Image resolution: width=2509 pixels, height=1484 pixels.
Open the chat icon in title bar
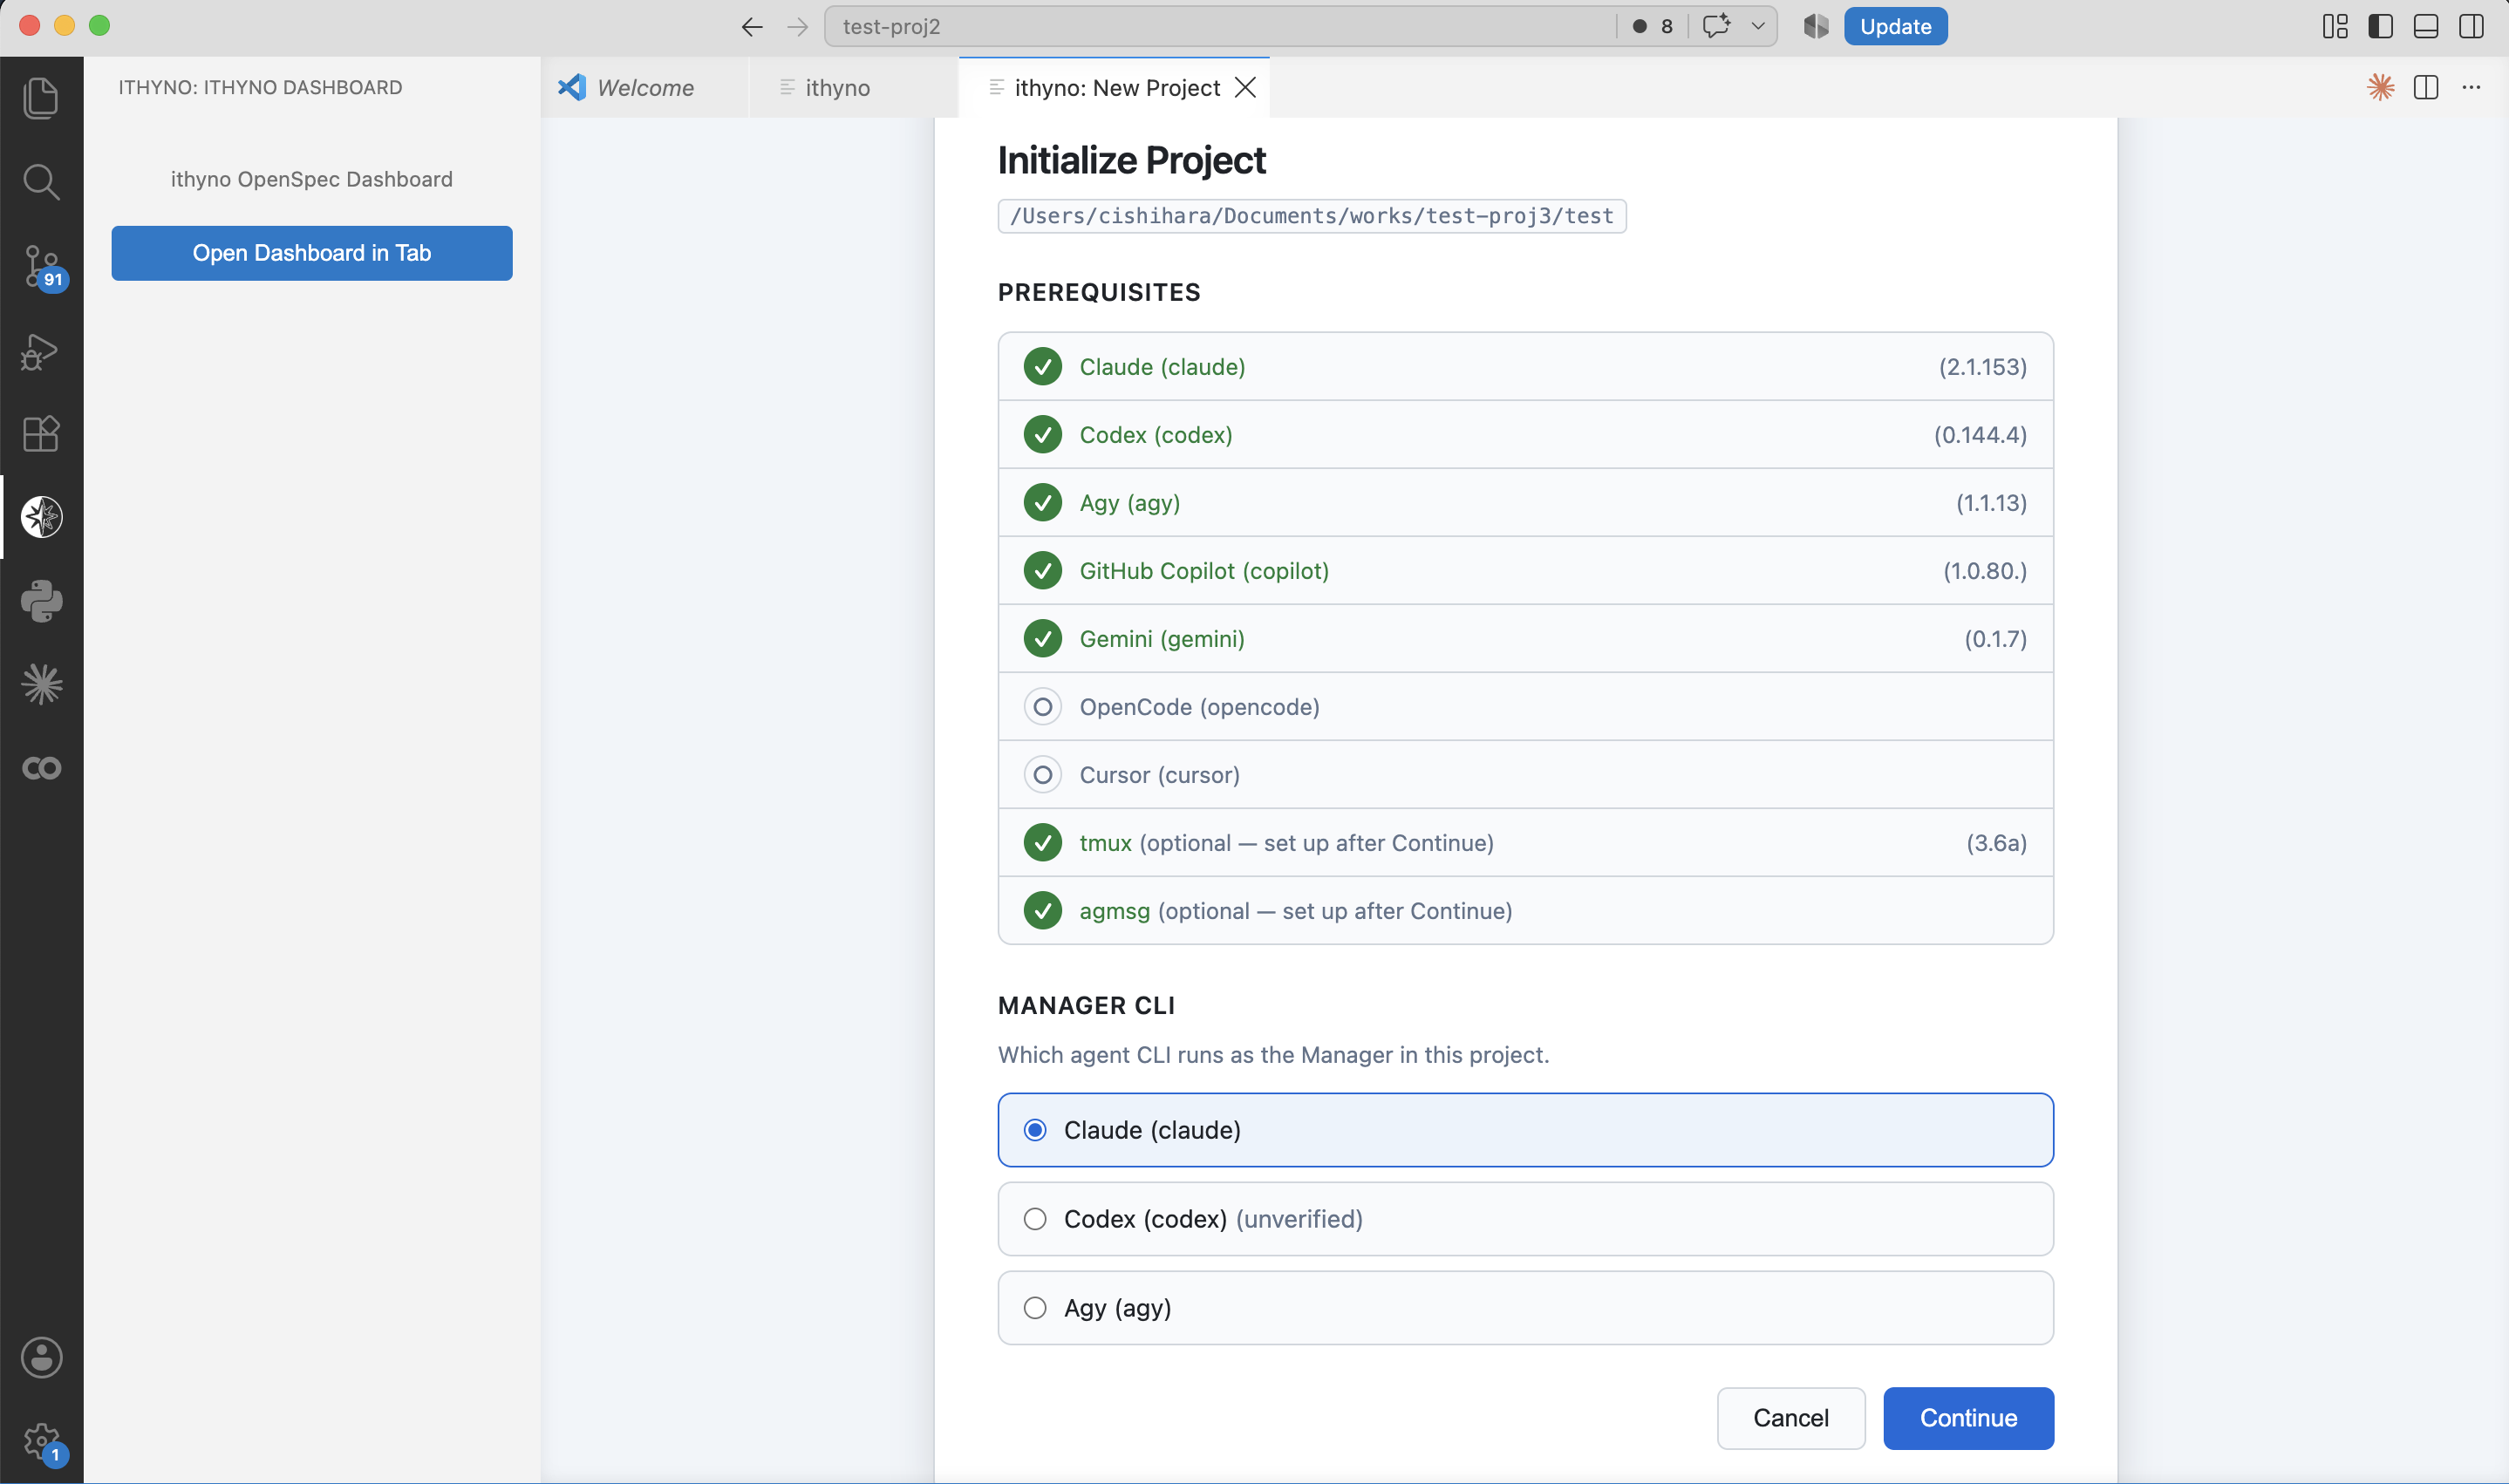pos(1716,26)
